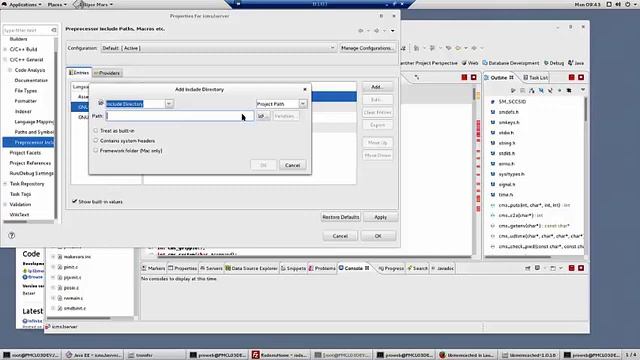Open the Places menu in top bar
Viewport: 640px width, 360px height.
point(57,4)
